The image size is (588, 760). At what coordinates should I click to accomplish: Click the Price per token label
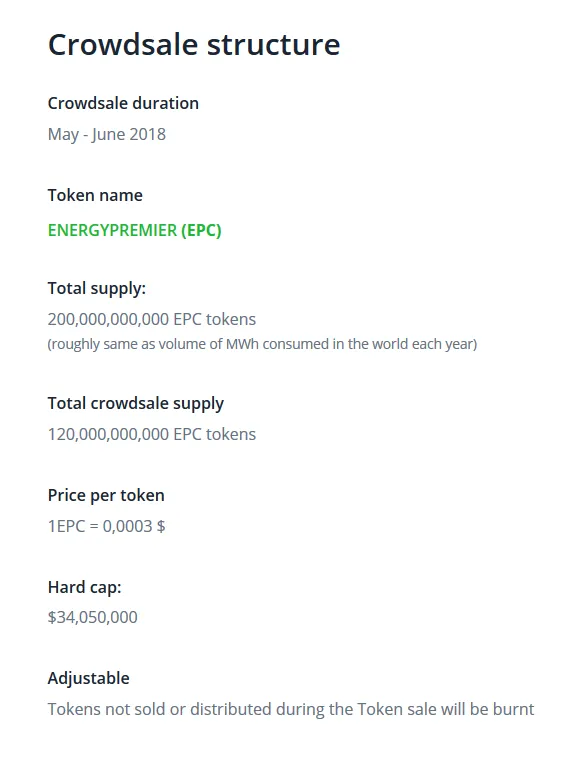106,496
